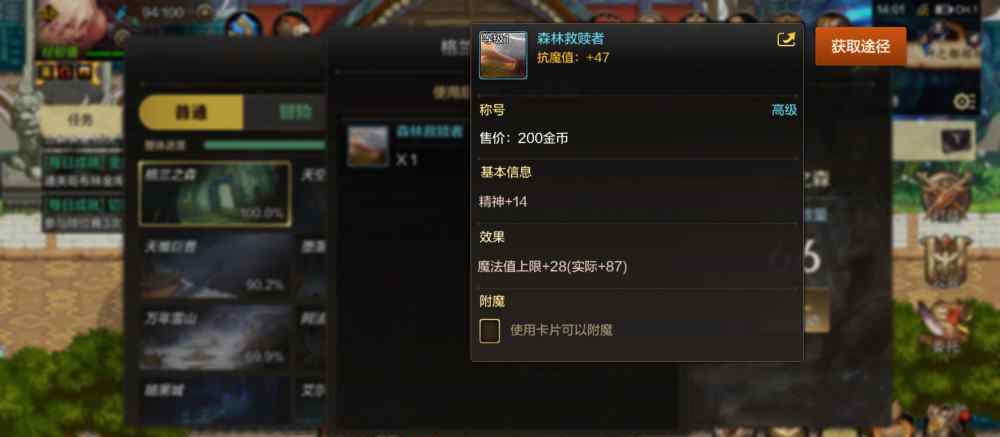Image resolution: width=1000 pixels, height=437 pixels.
Task: Select the 森林救赎者 title icon in tooltip
Action: tap(503, 55)
